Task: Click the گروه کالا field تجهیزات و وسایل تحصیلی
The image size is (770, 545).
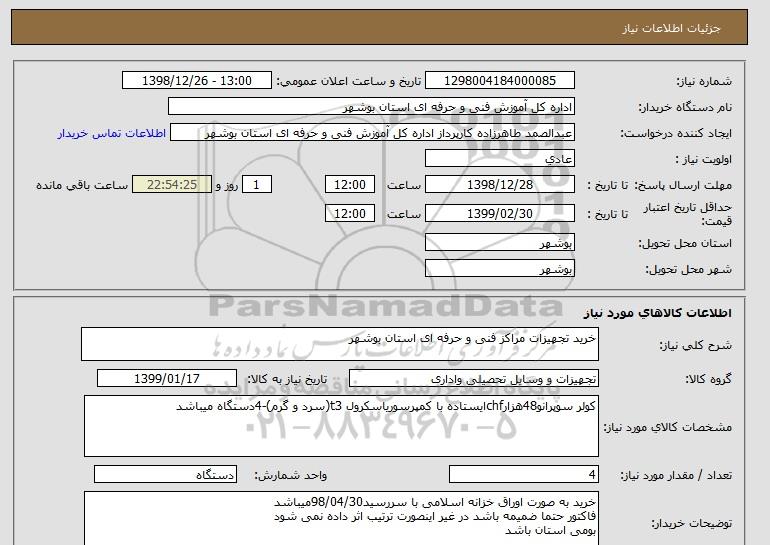Action: point(474,379)
